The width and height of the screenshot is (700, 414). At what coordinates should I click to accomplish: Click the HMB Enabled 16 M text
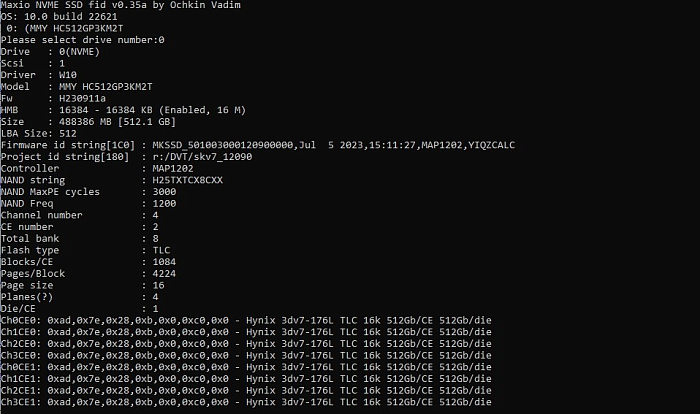click(202, 110)
